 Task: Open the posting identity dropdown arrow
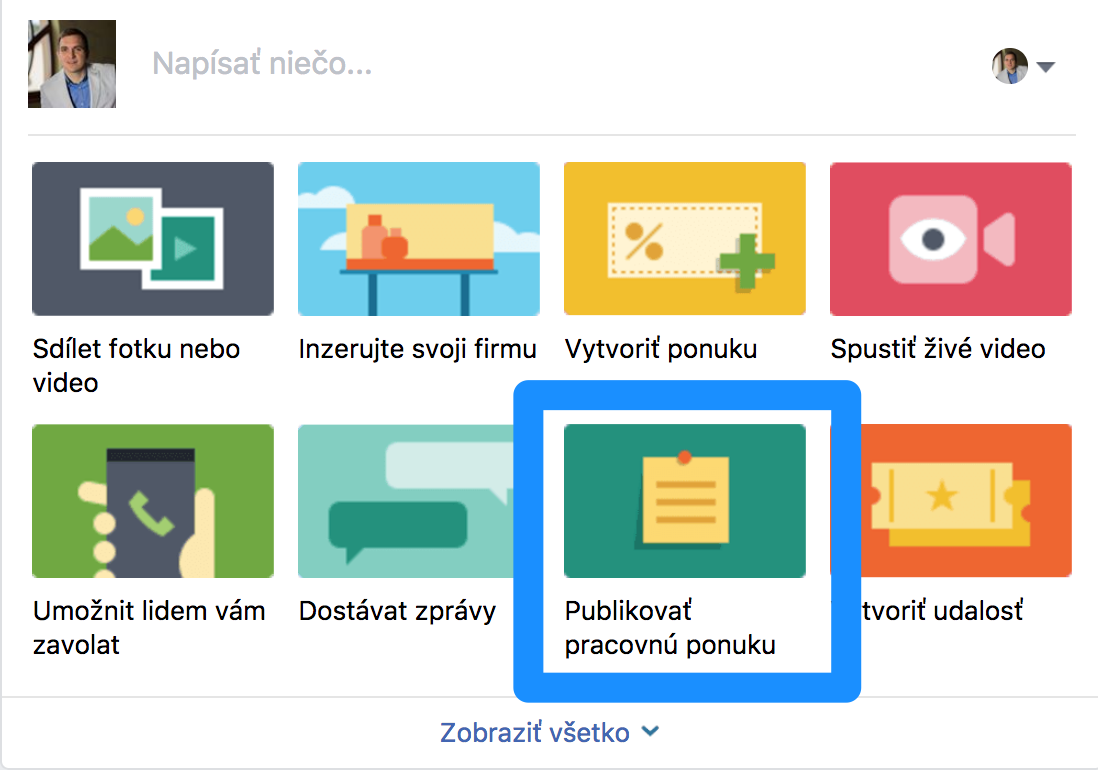pyautogui.click(x=1045, y=67)
